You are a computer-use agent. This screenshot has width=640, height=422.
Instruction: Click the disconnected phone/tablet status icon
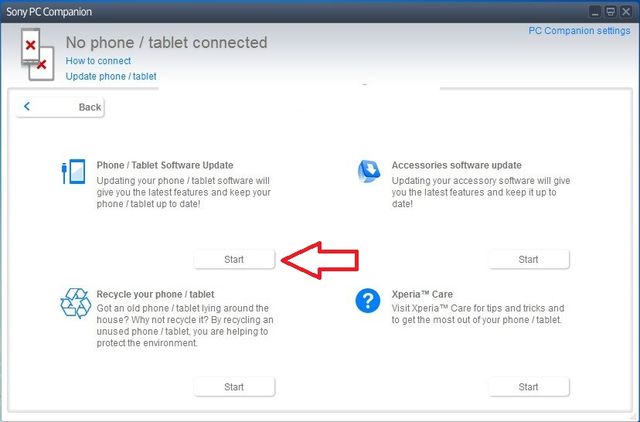pyautogui.click(x=37, y=54)
